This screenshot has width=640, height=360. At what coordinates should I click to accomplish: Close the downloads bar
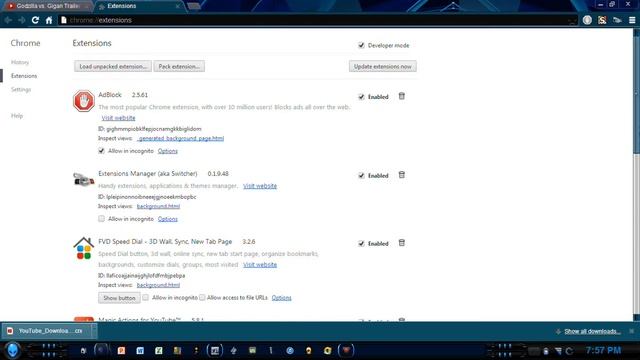point(631,331)
